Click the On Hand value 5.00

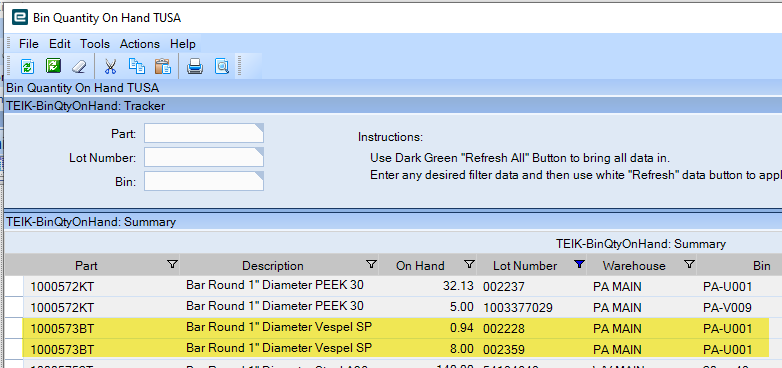pos(461,308)
